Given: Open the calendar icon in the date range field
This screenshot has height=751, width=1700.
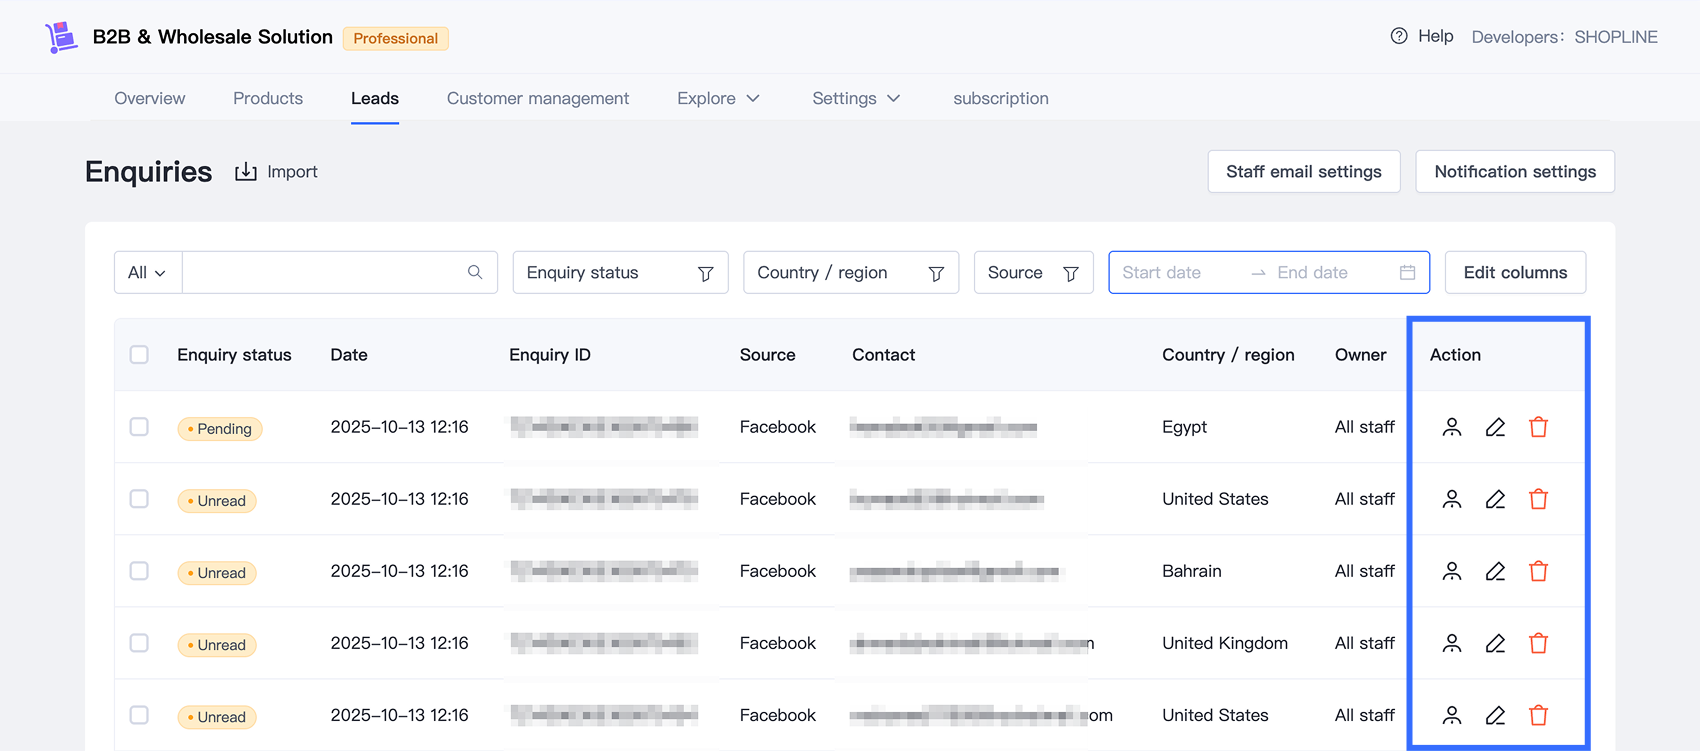Looking at the screenshot, I should 1407,272.
